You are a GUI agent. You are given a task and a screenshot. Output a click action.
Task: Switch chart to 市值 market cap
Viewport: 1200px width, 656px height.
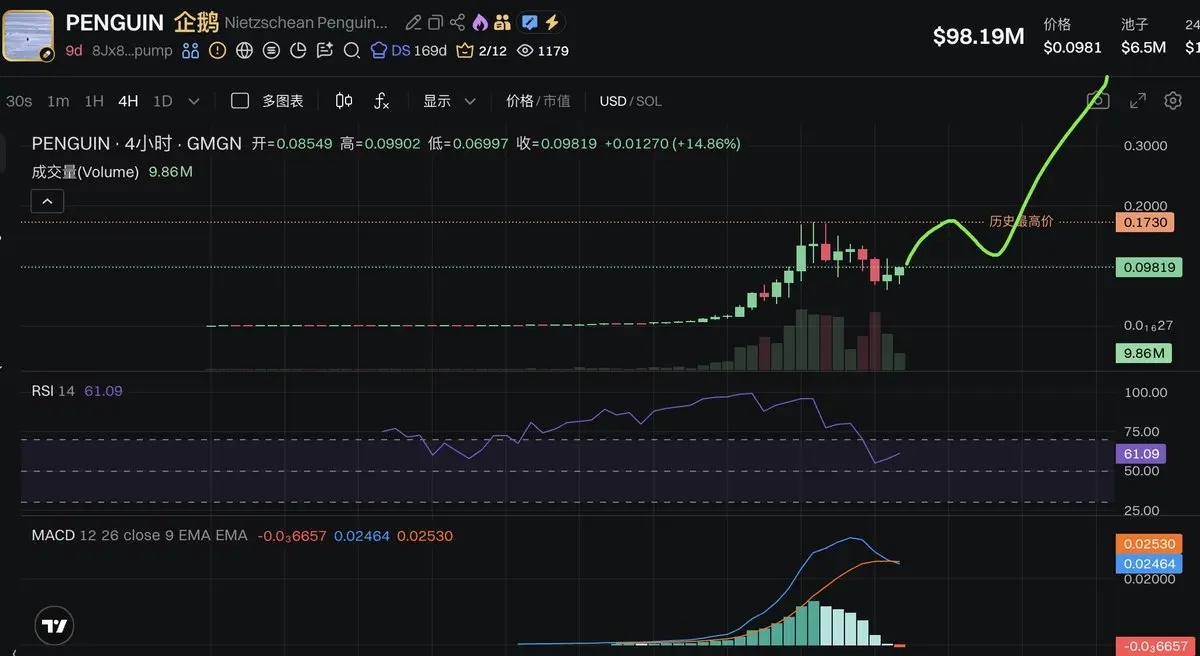(557, 101)
